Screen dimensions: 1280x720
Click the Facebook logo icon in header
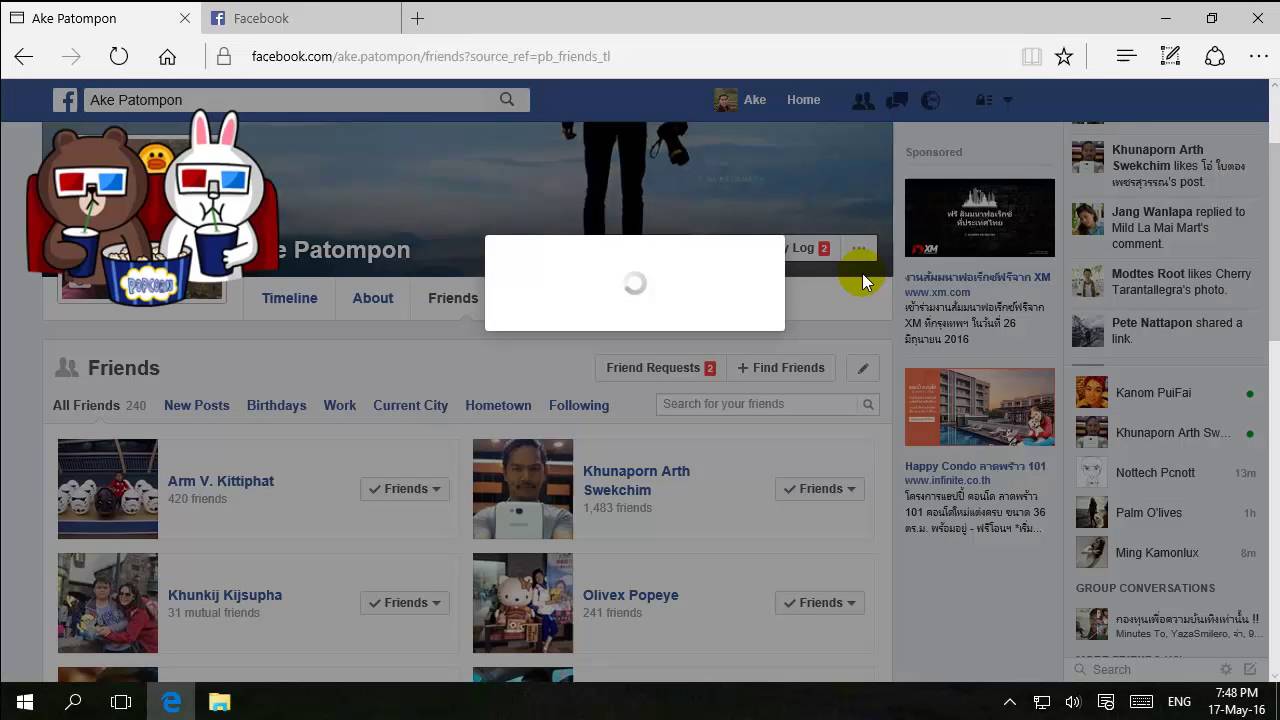pos(65,100)
